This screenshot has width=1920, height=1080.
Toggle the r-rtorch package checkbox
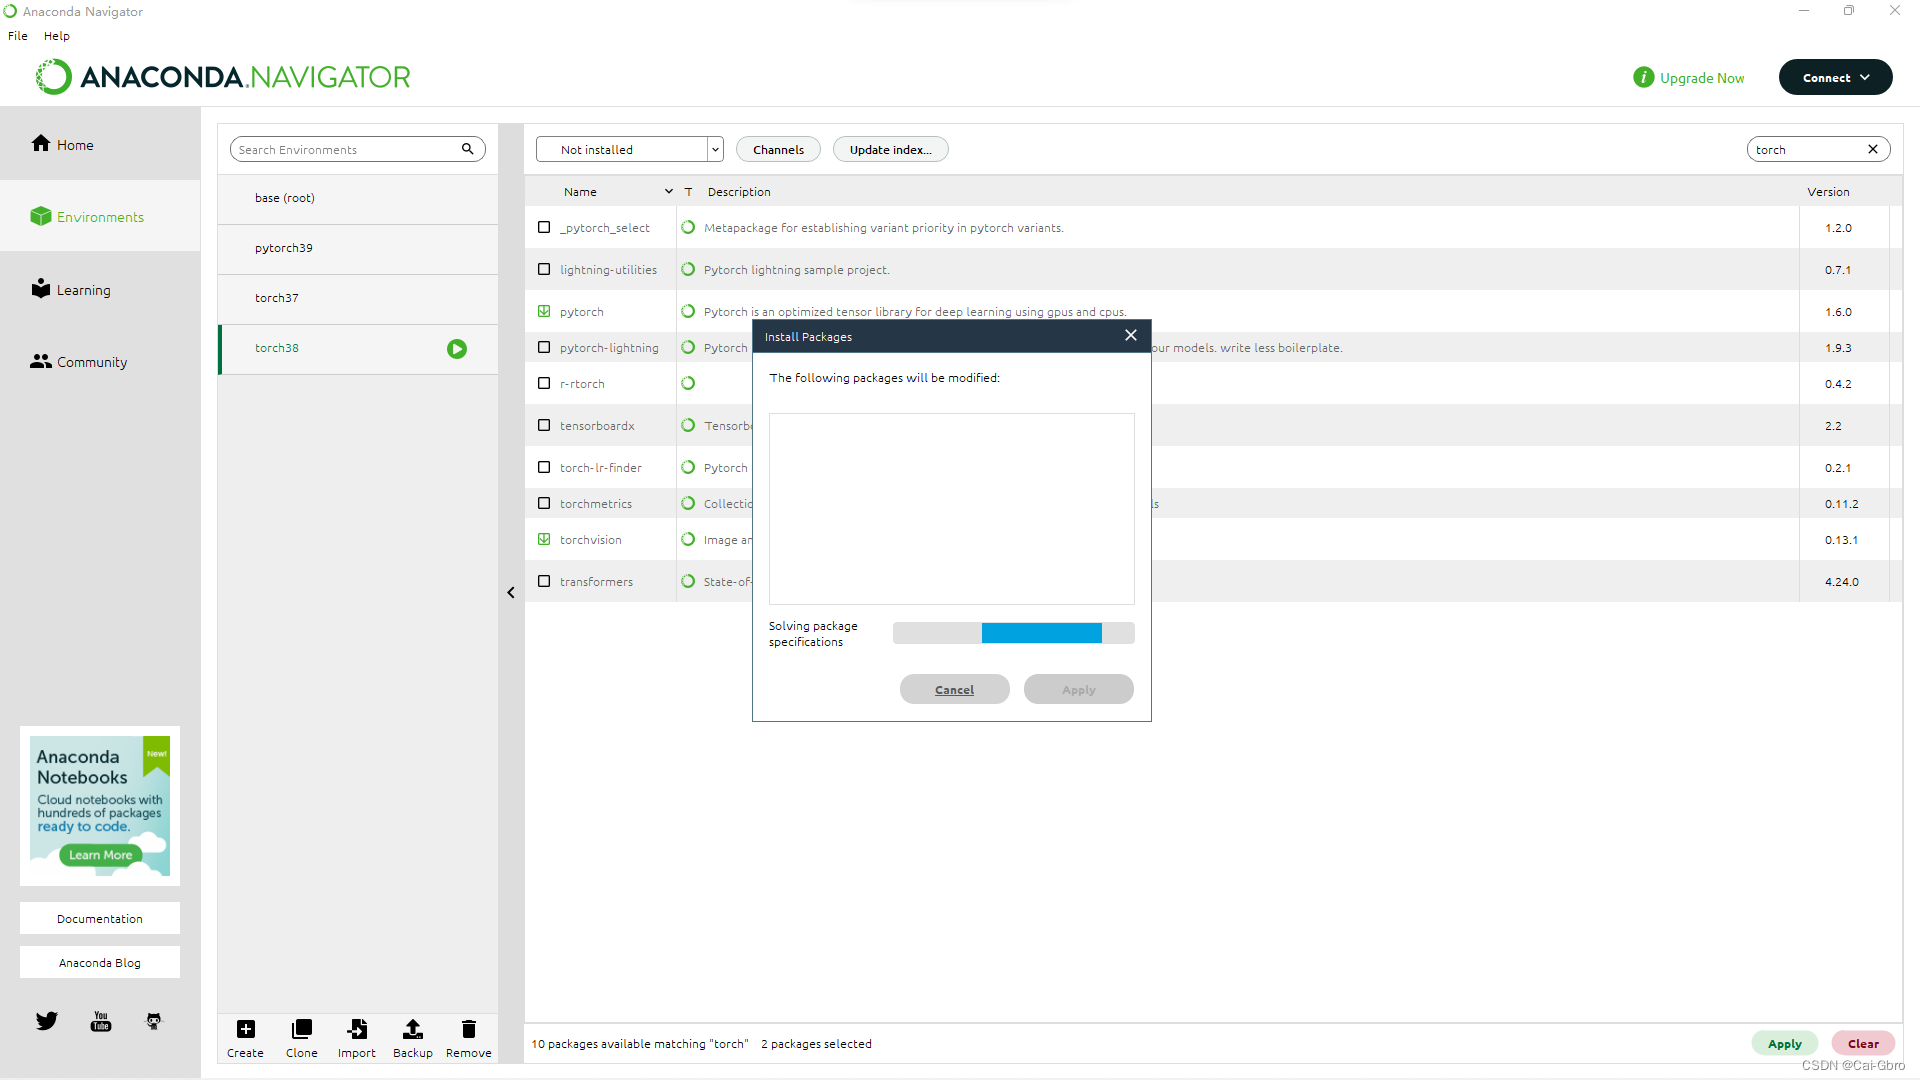tap(544, 383)
